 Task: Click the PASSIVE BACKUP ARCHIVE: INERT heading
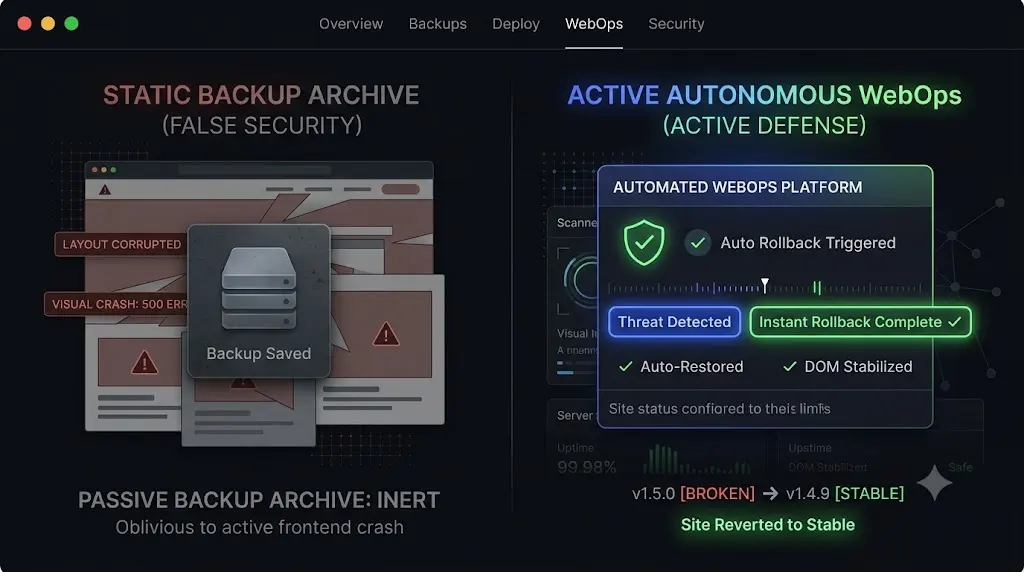click(259, 500)
